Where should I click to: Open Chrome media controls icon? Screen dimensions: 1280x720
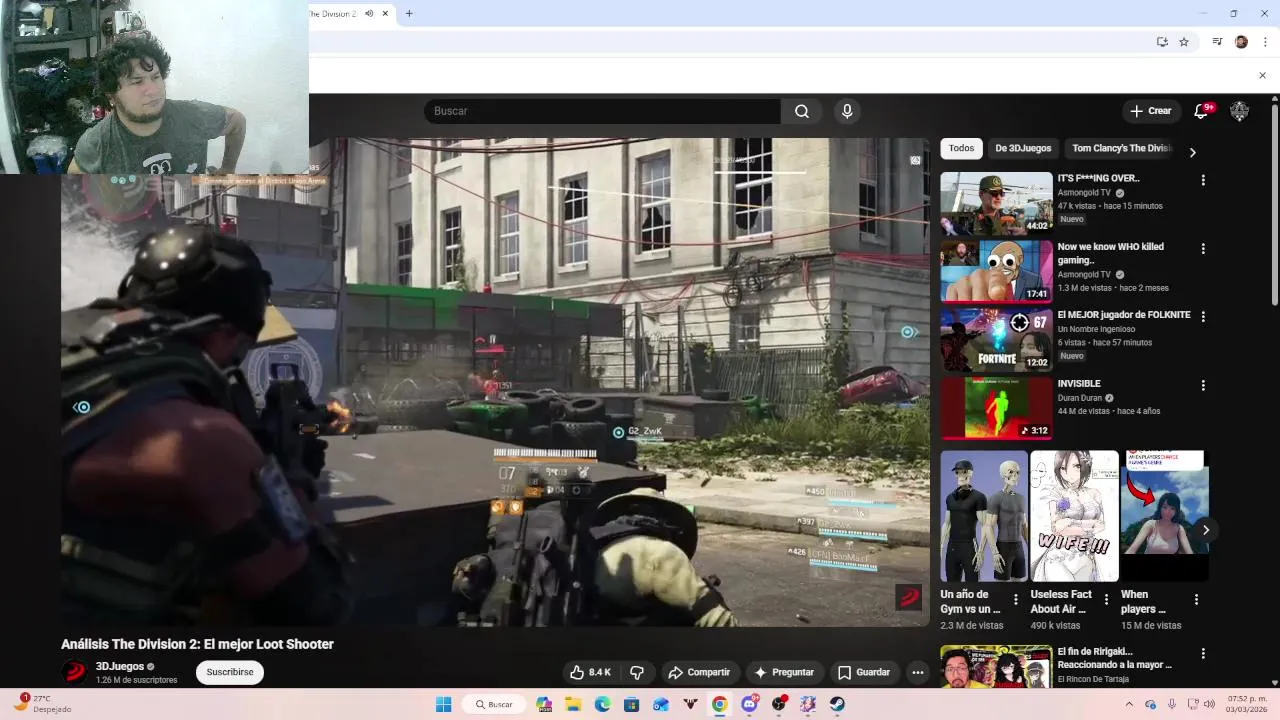click(x=1217, y=42)
